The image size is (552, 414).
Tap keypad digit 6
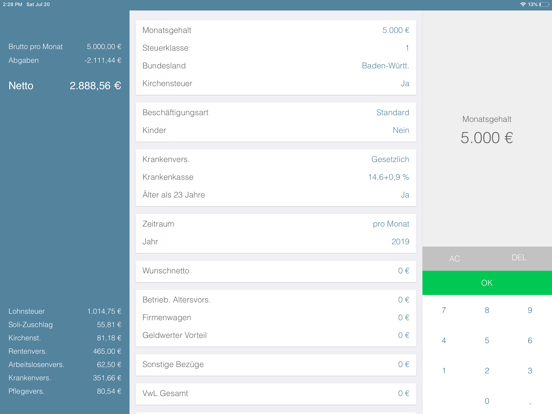click(530, 341)
